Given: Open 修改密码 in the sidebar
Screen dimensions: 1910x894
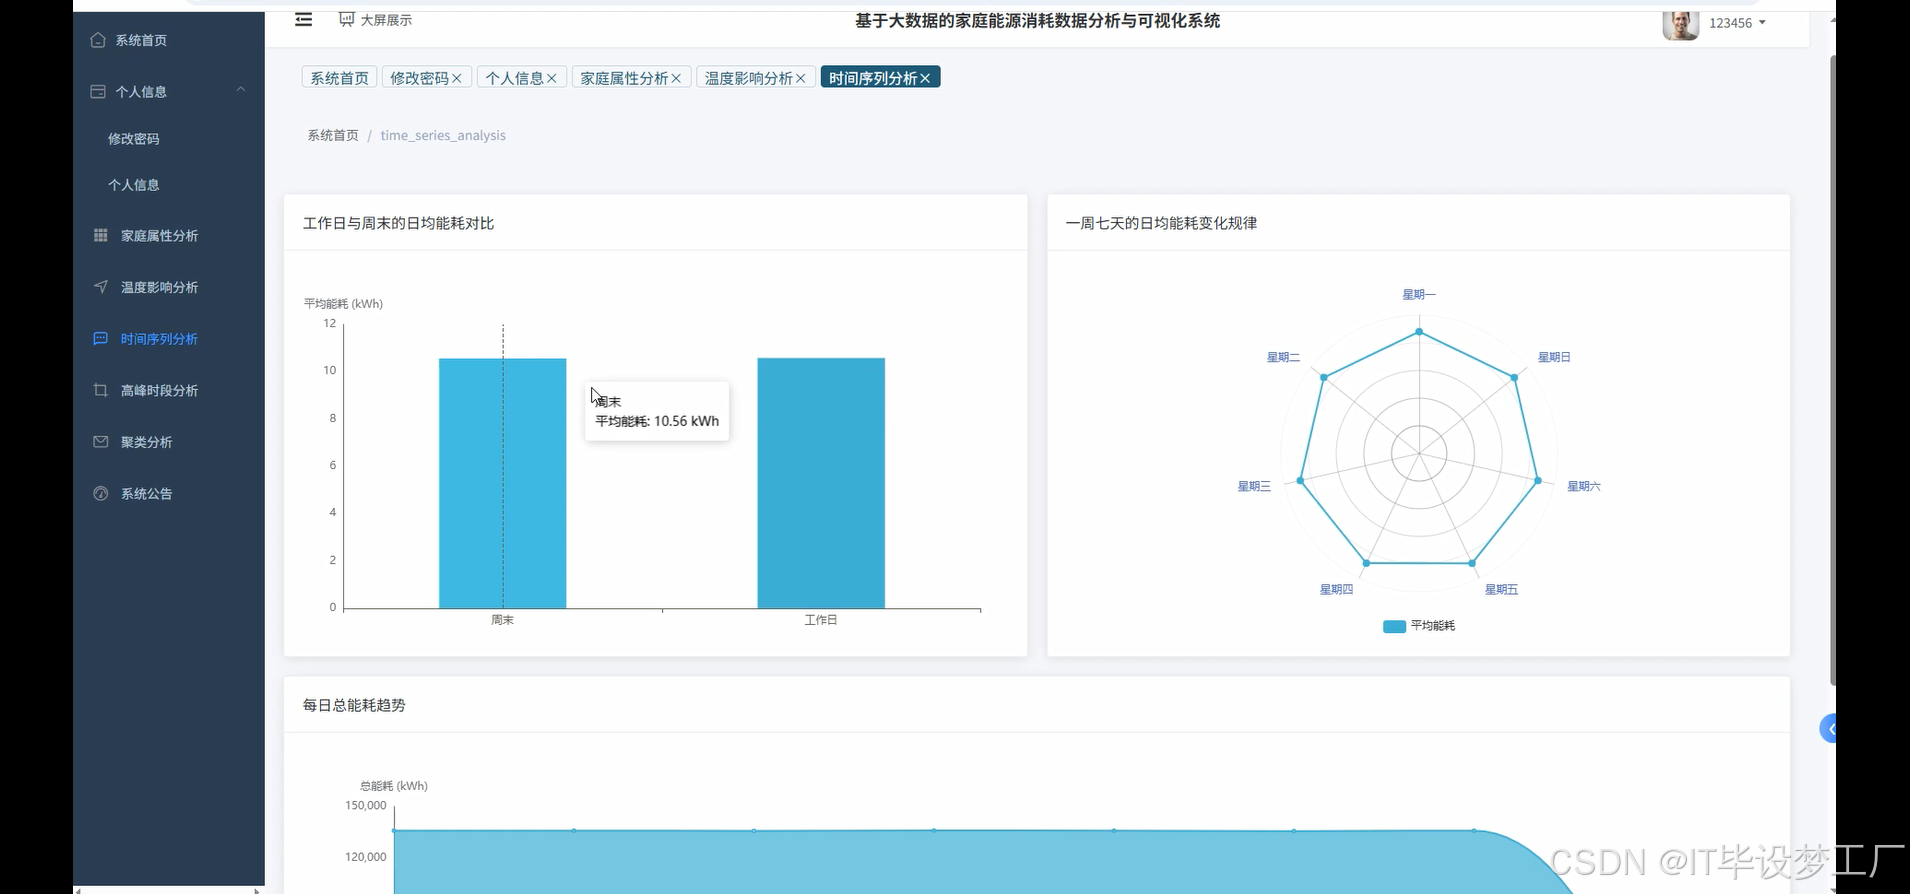Looking at the screenshot, I should (134, 139).
